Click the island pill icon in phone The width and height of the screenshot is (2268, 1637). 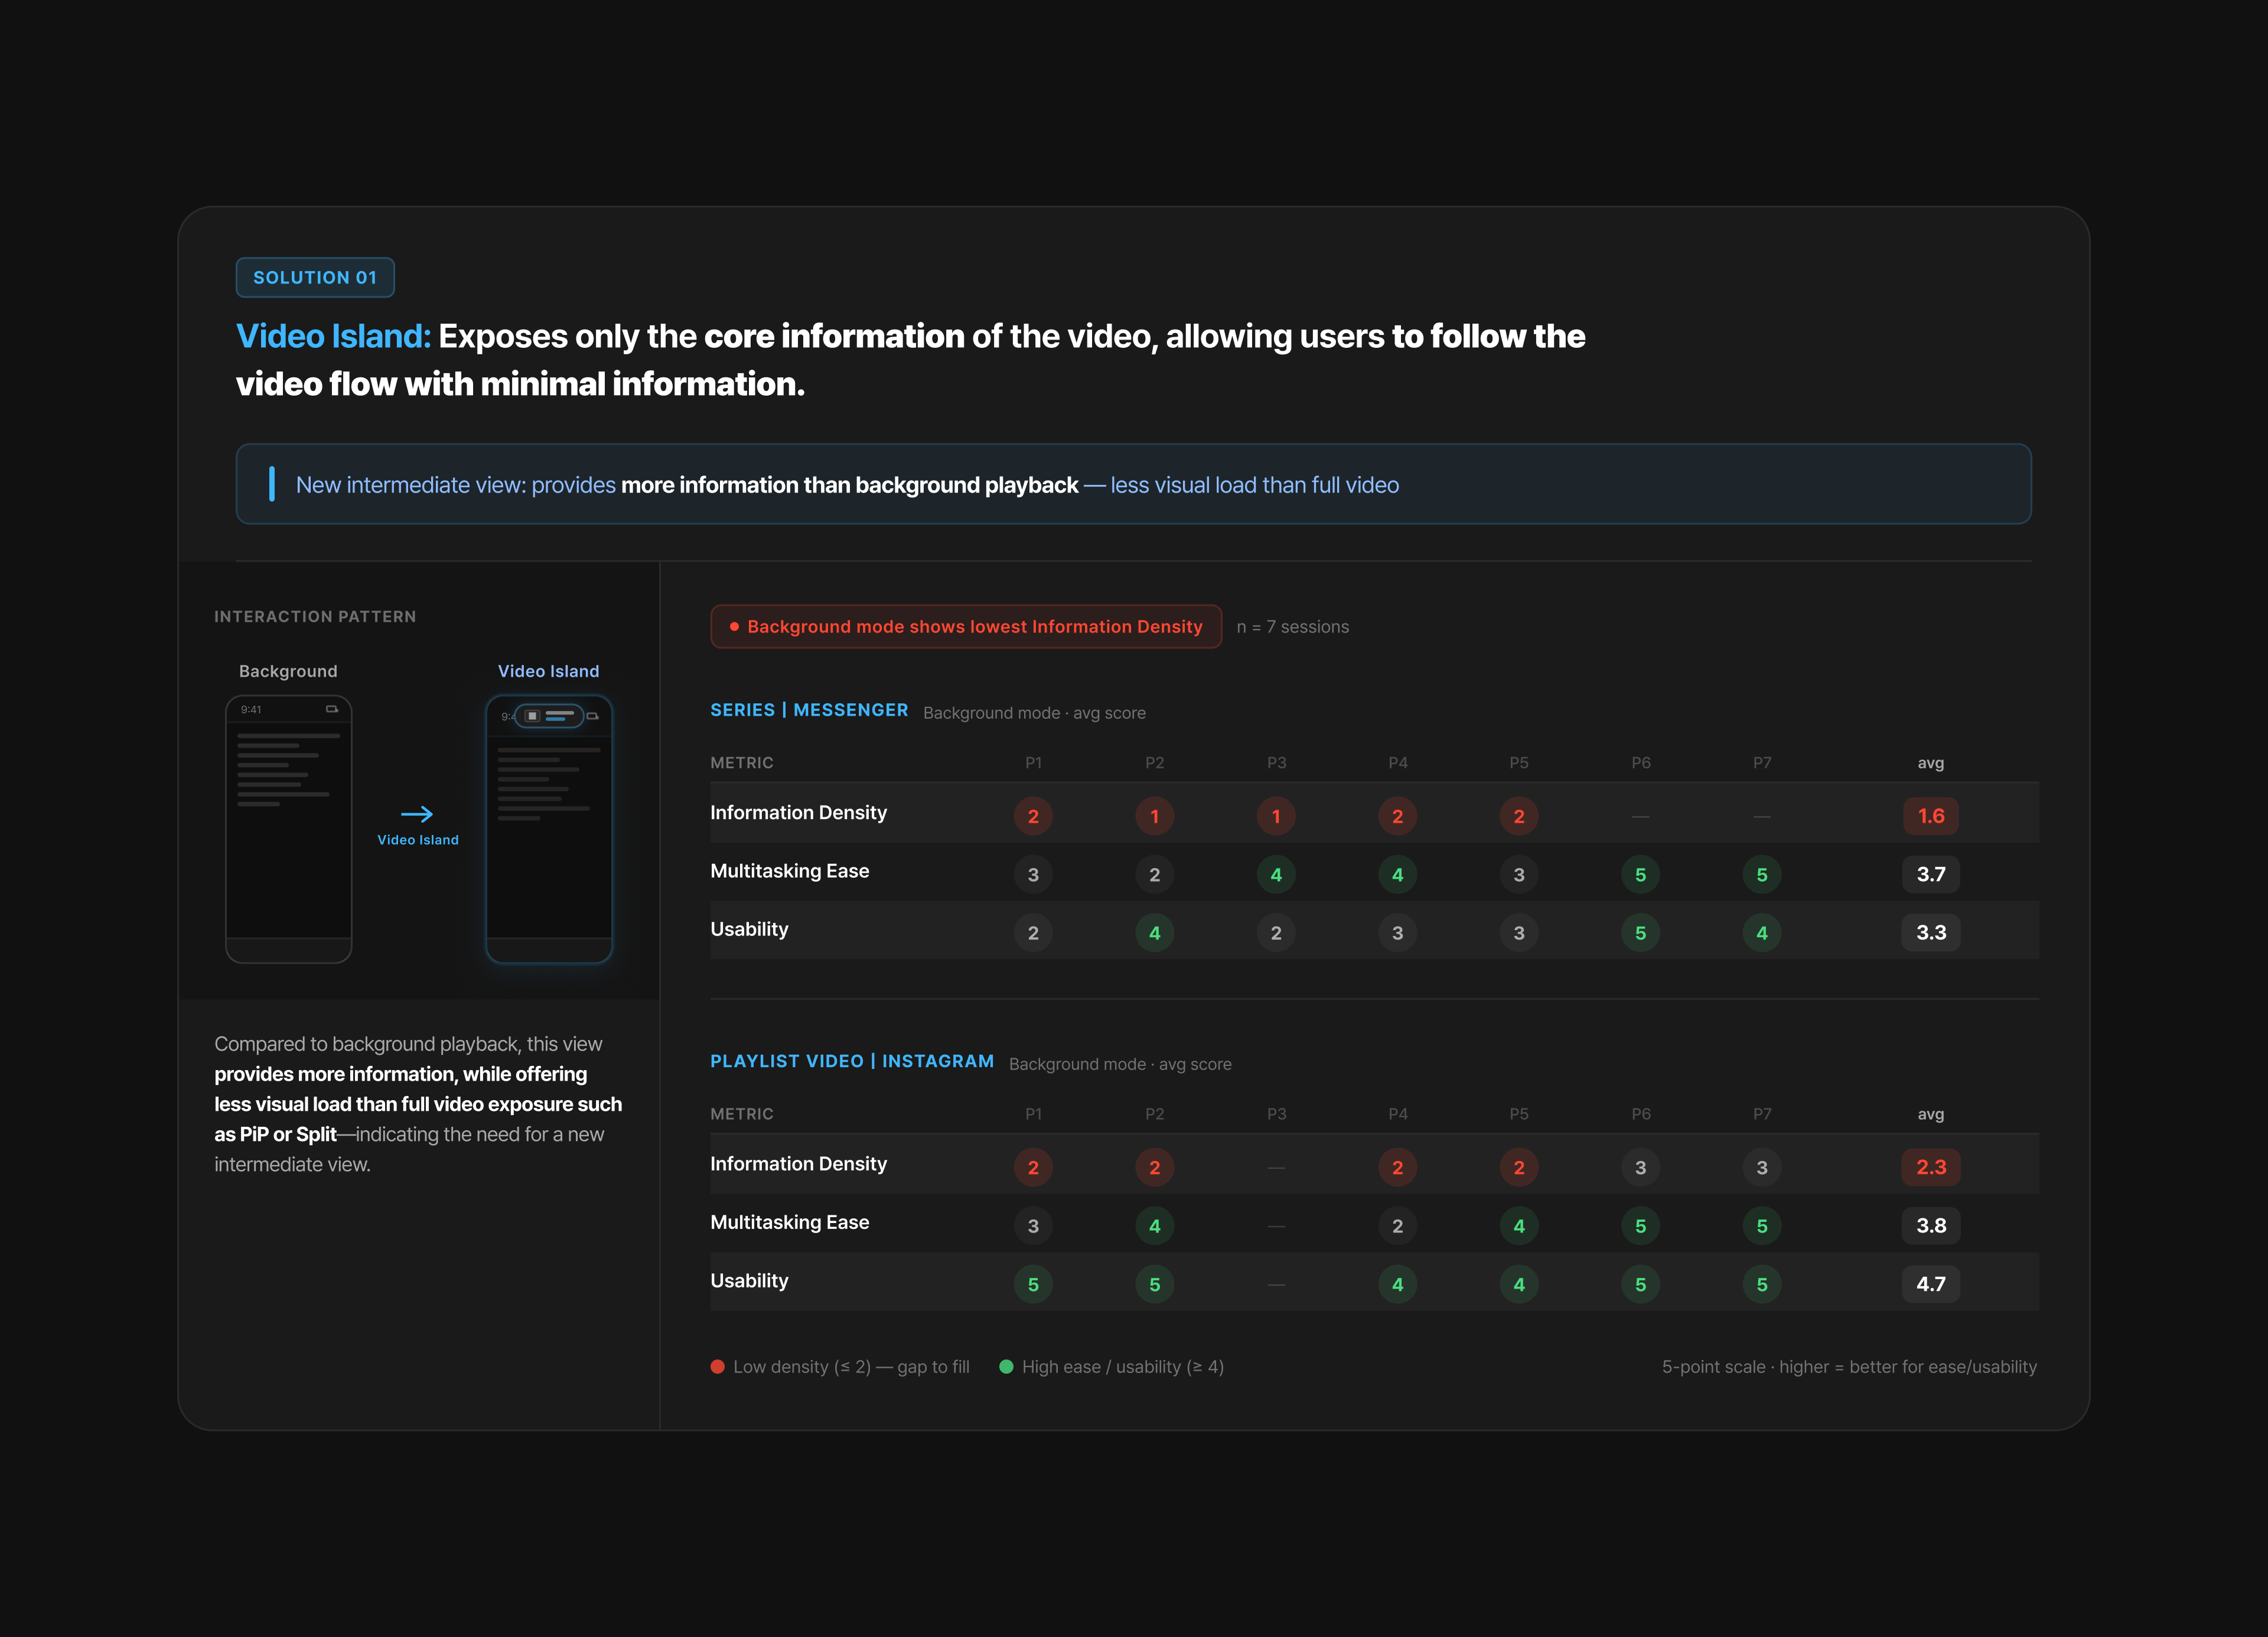point(549,716)
